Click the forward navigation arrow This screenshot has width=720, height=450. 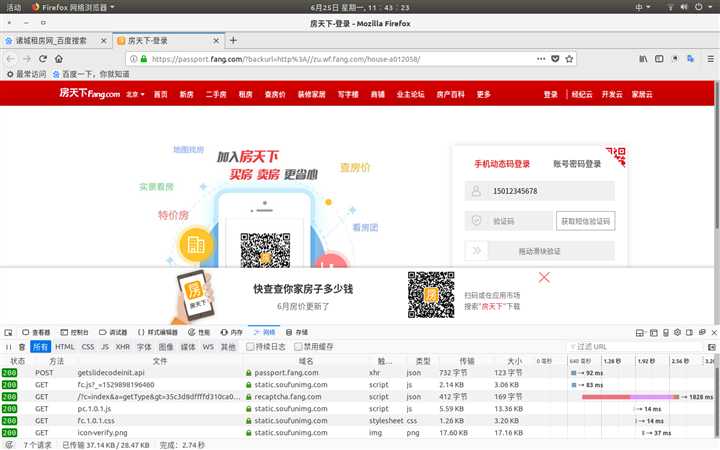[x=27, y=59]
